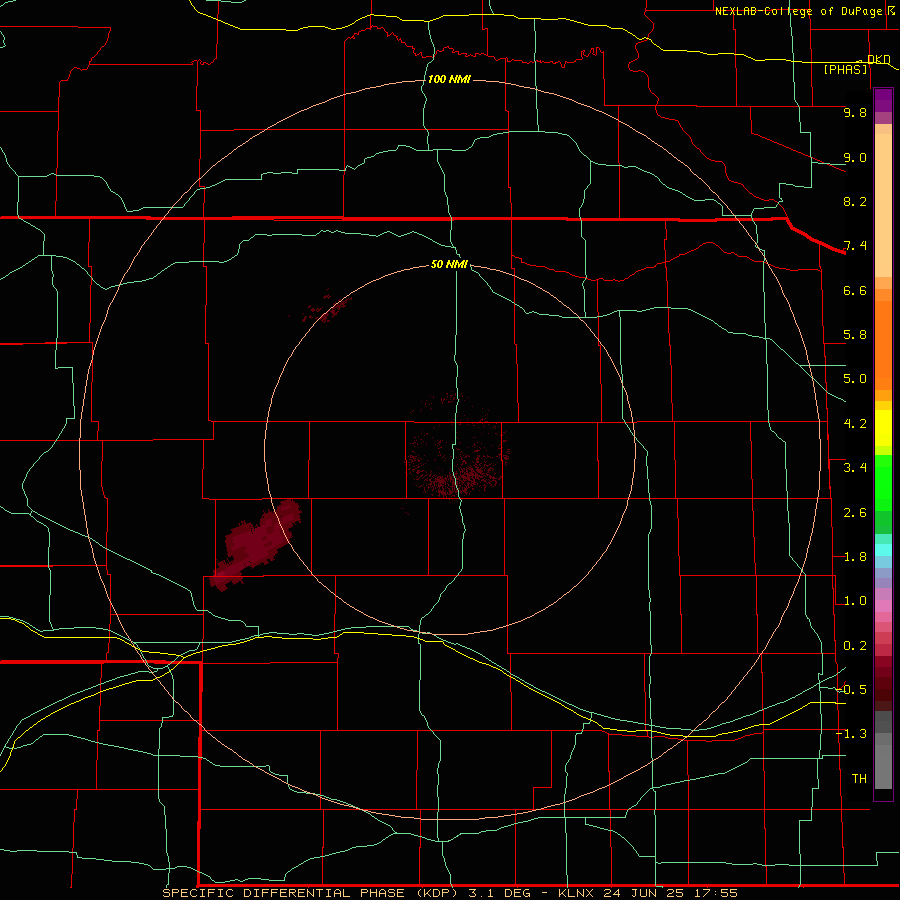Click the scattered echoes near the radar center
900x900 pixels.
coord(457,449)
